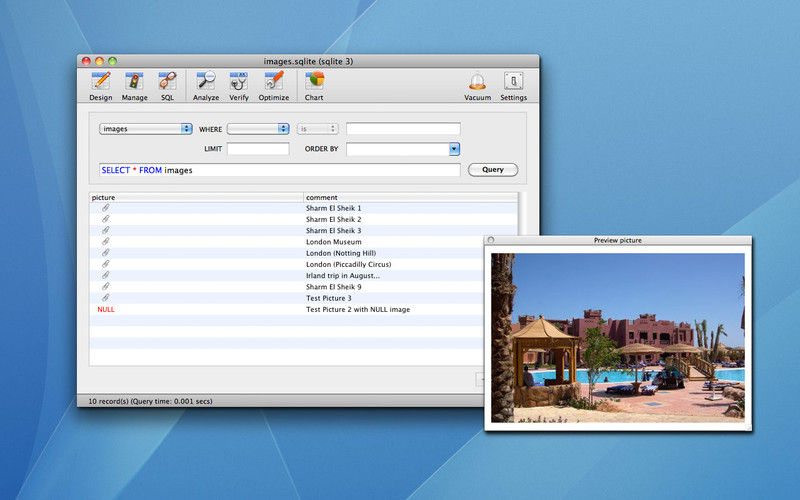This screenshot has height=500, width=800.
Task: Click the paperclip for London Museum
Action: [106, 241]
